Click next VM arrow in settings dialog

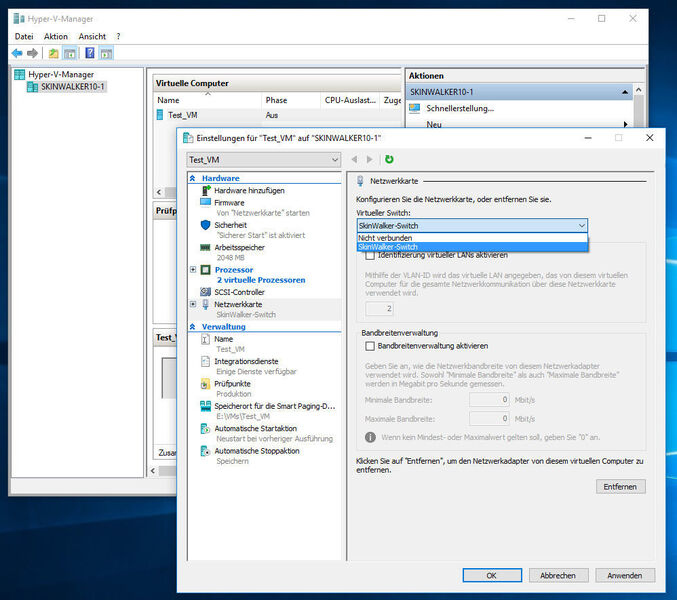click(370, 159)
